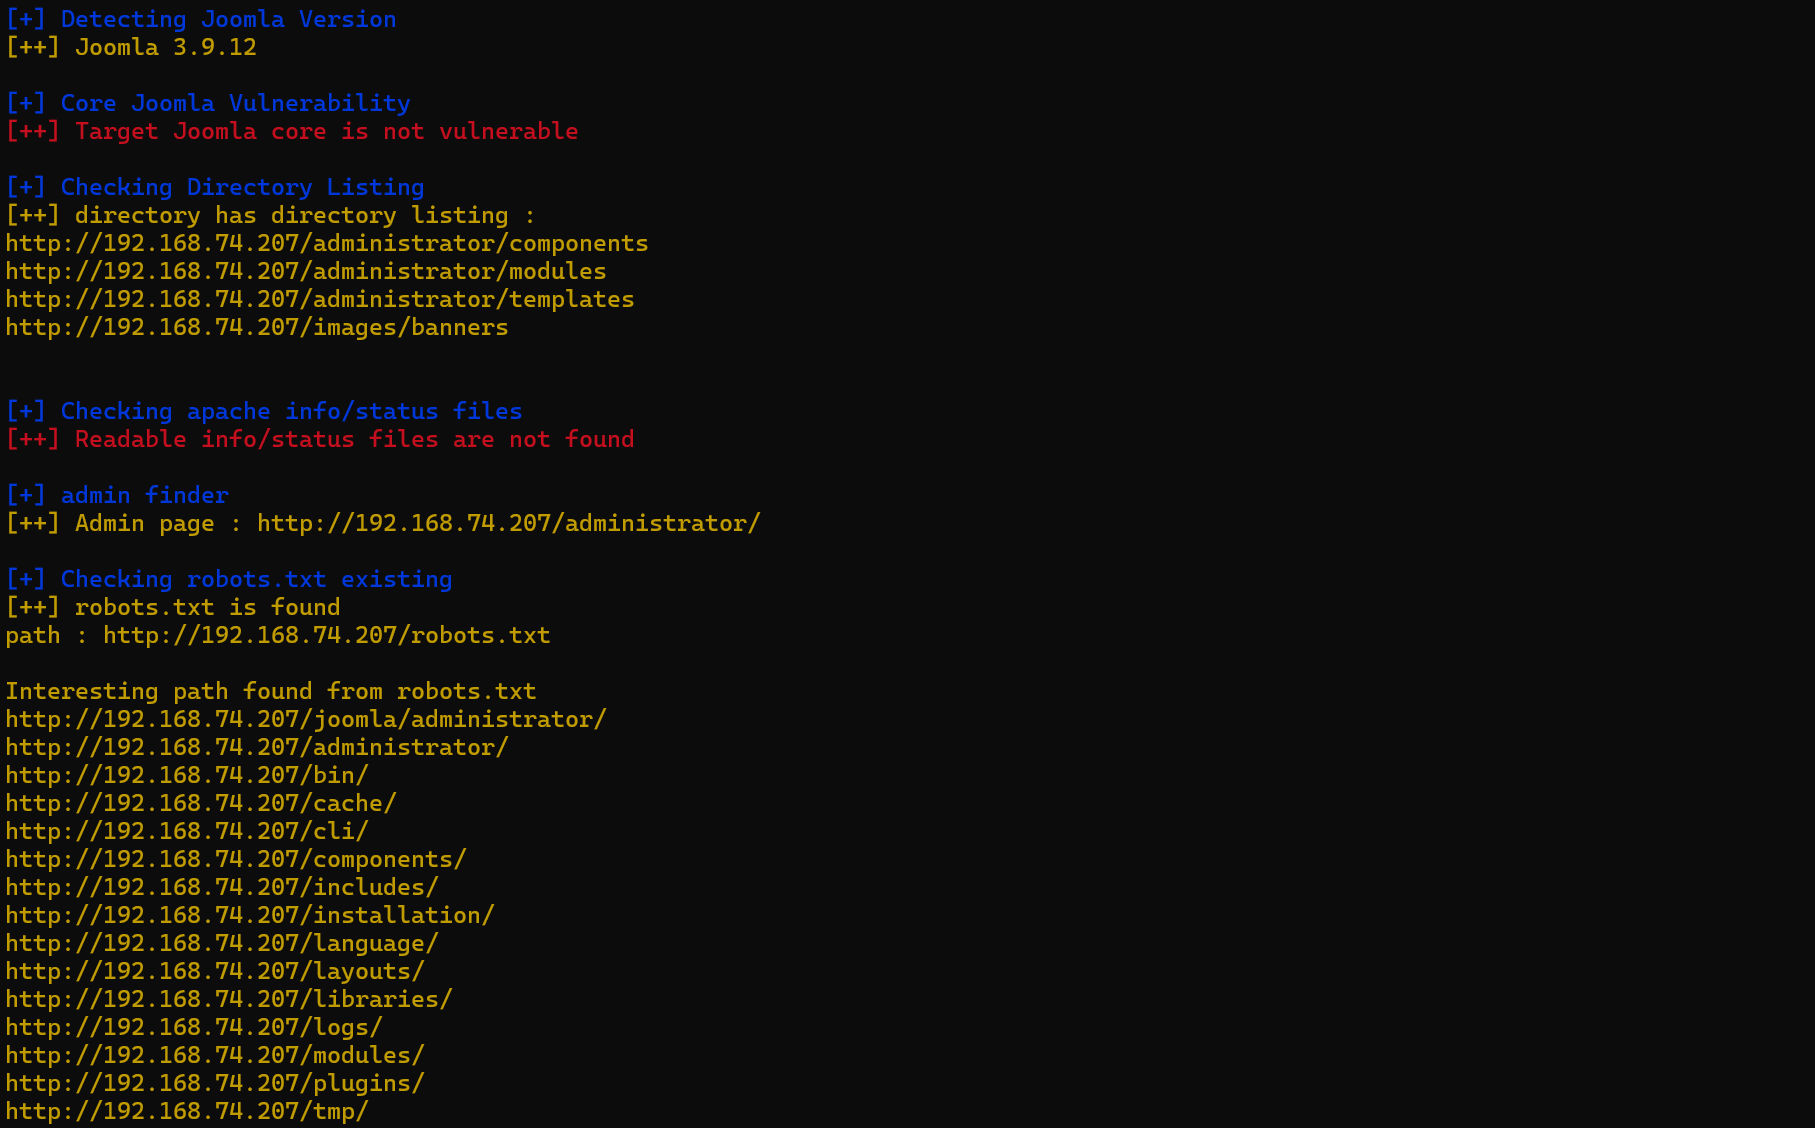
Task: Open the /modules/ URL from robots list
Action: point(215,1055)
